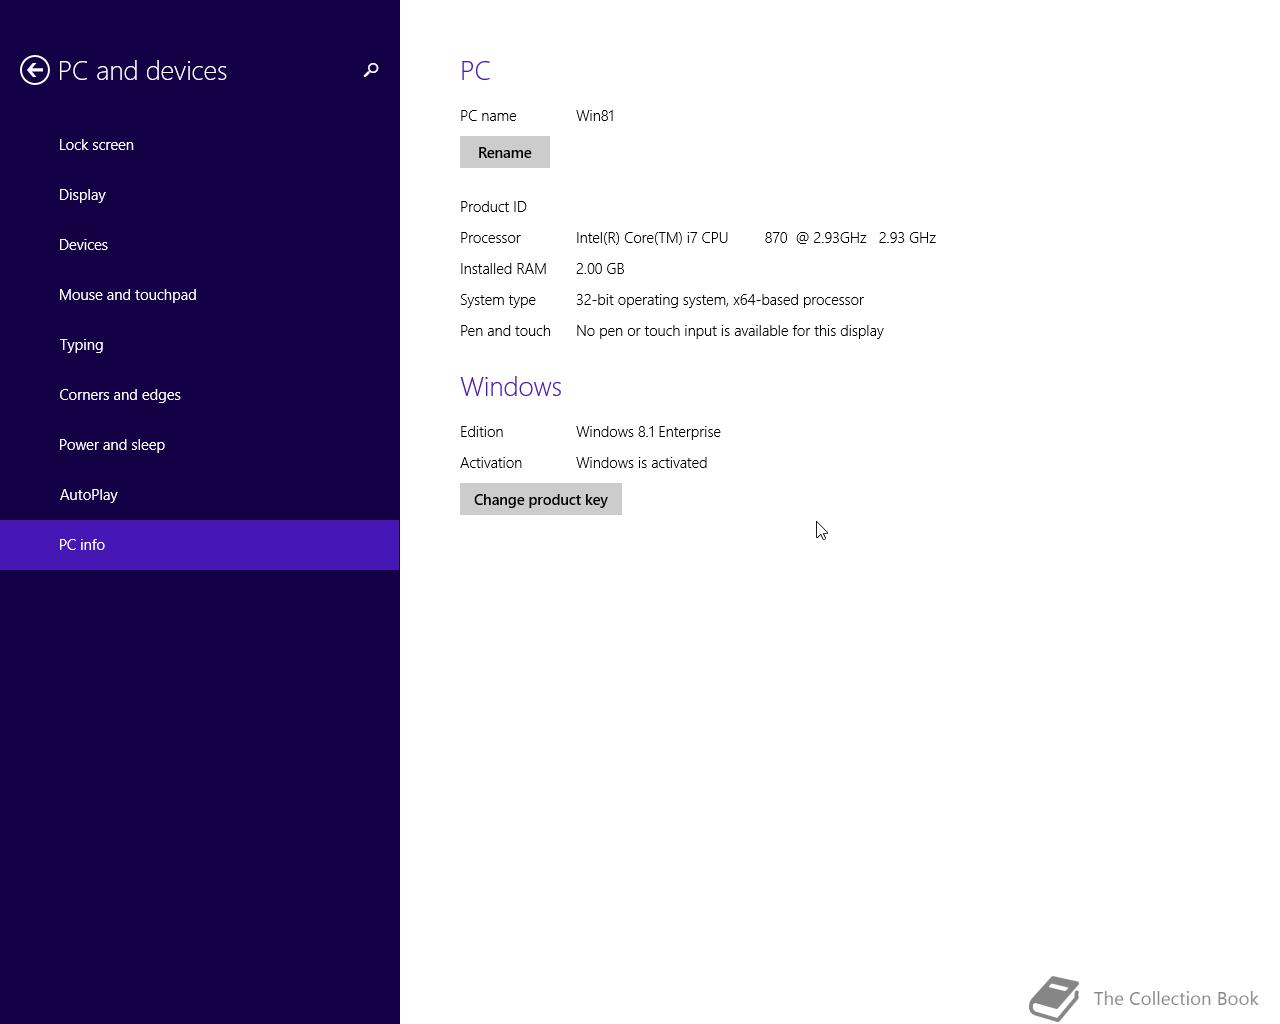
Task: Click the PC section heading
Action: point(475,71)
